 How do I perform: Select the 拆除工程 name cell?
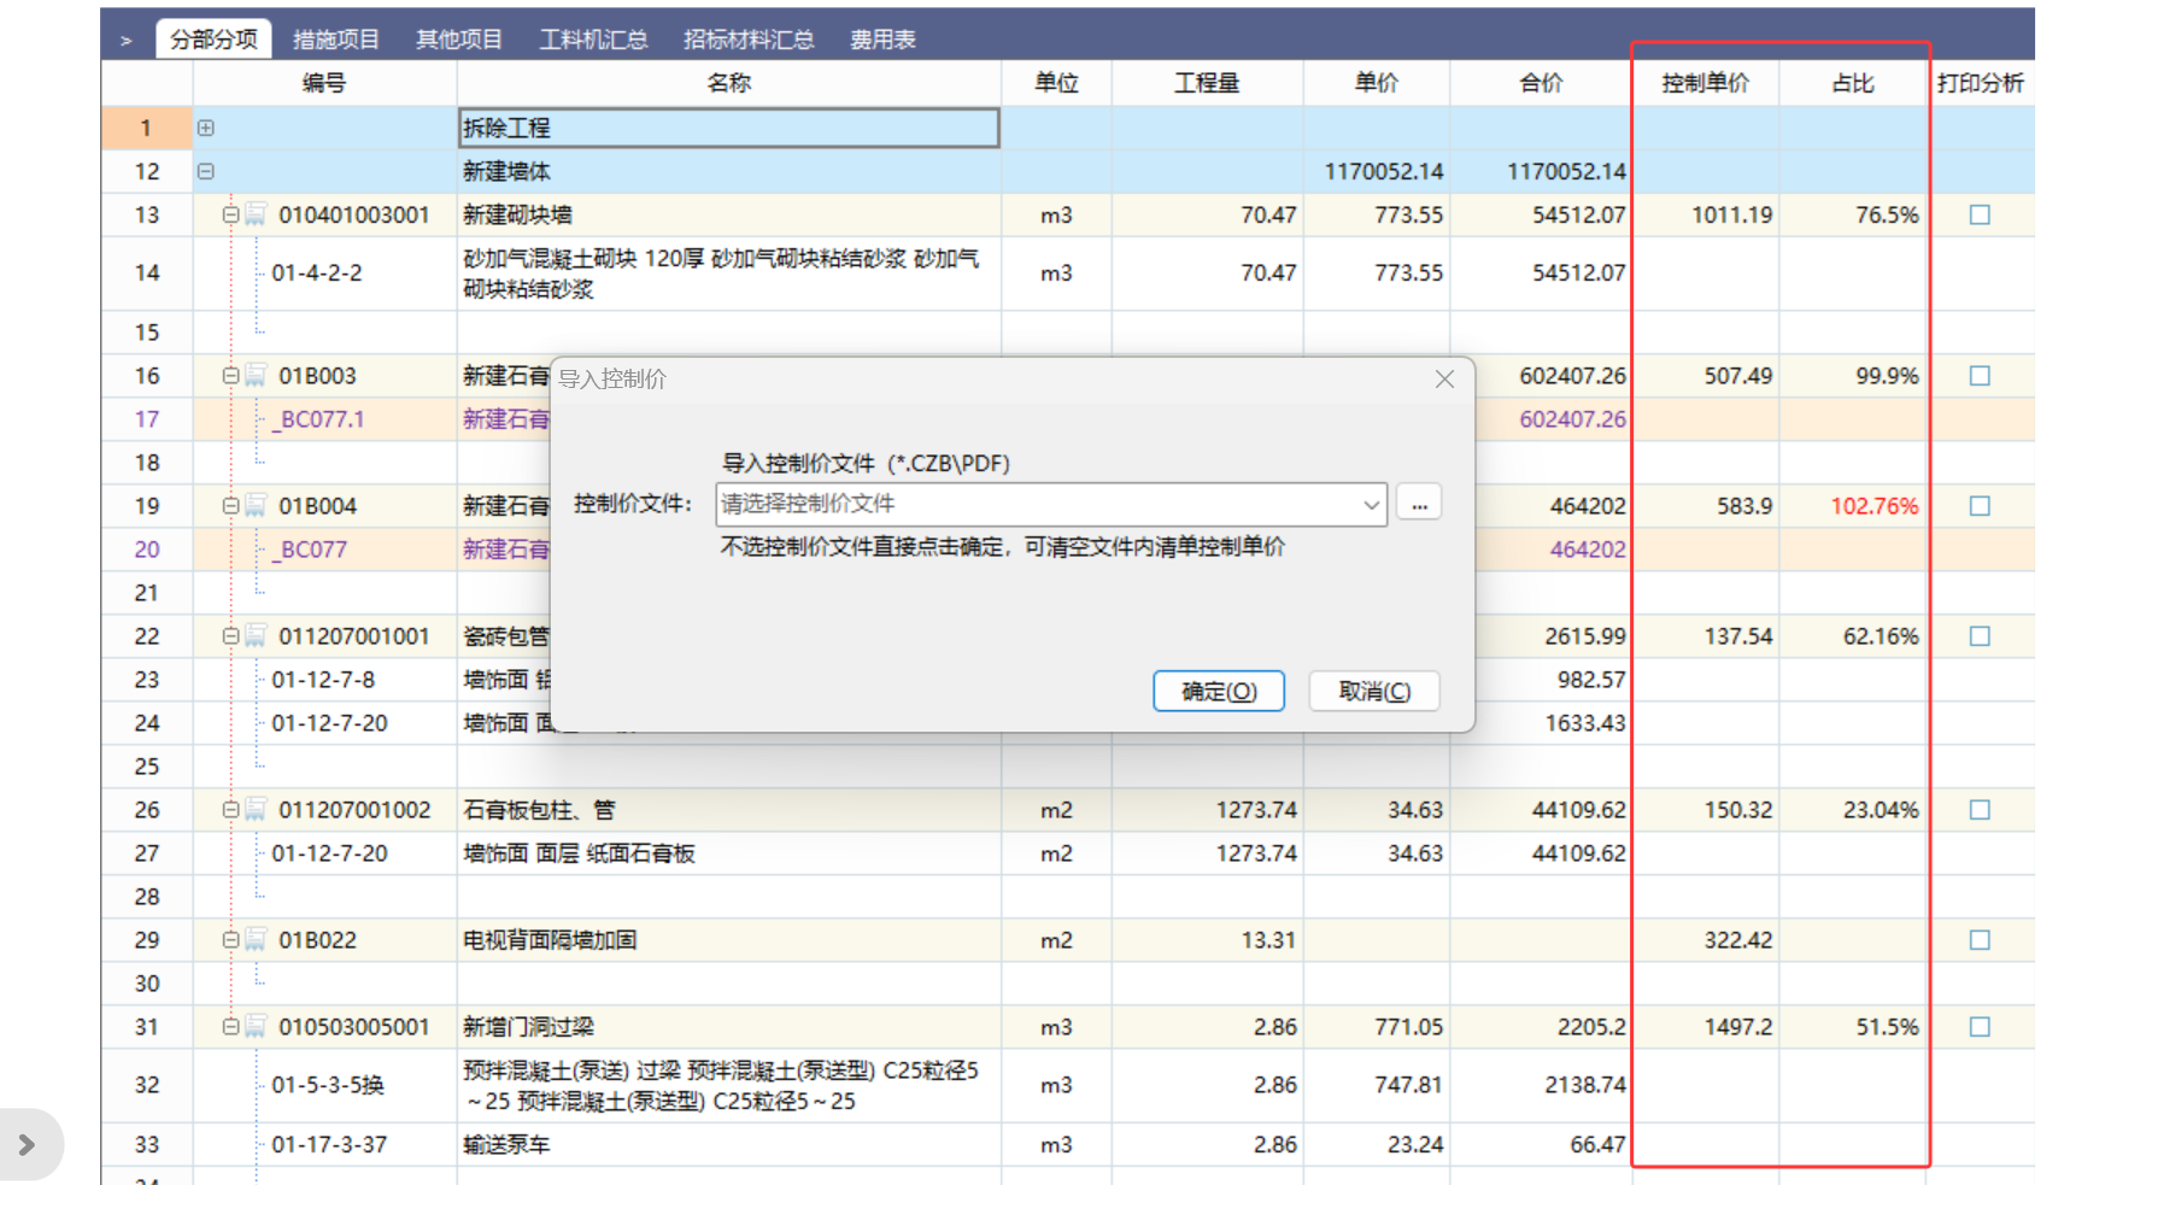click(729, 128)
